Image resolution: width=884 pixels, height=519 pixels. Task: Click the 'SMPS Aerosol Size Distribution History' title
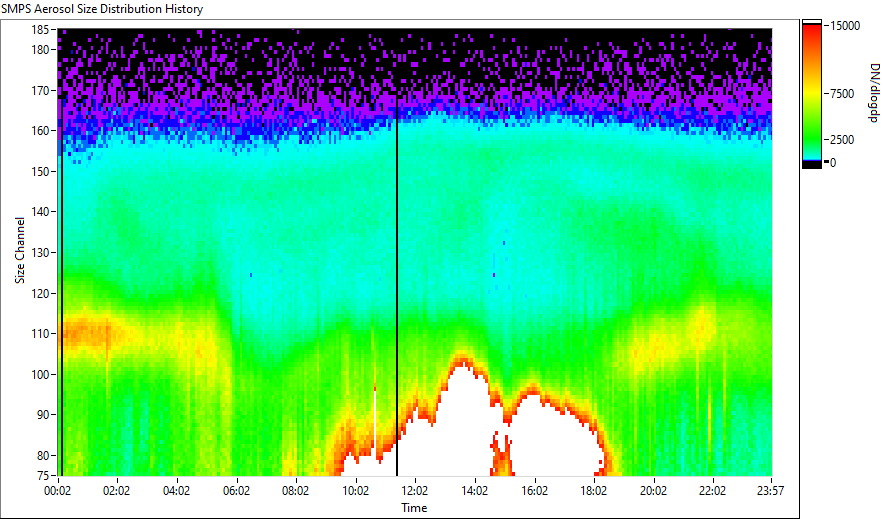click(x=102, y=9)
